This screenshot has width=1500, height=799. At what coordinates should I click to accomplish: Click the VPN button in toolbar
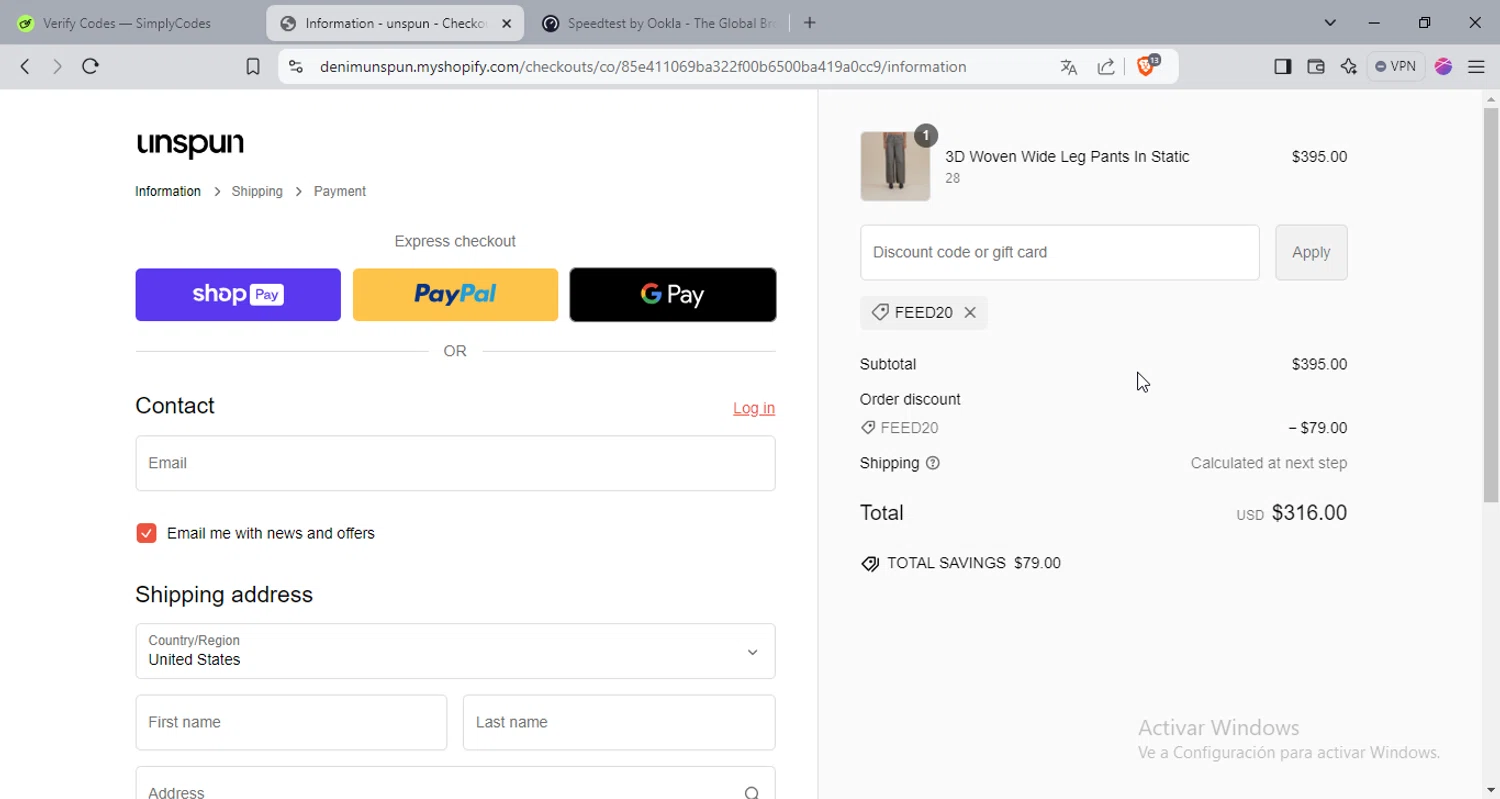1396,66
